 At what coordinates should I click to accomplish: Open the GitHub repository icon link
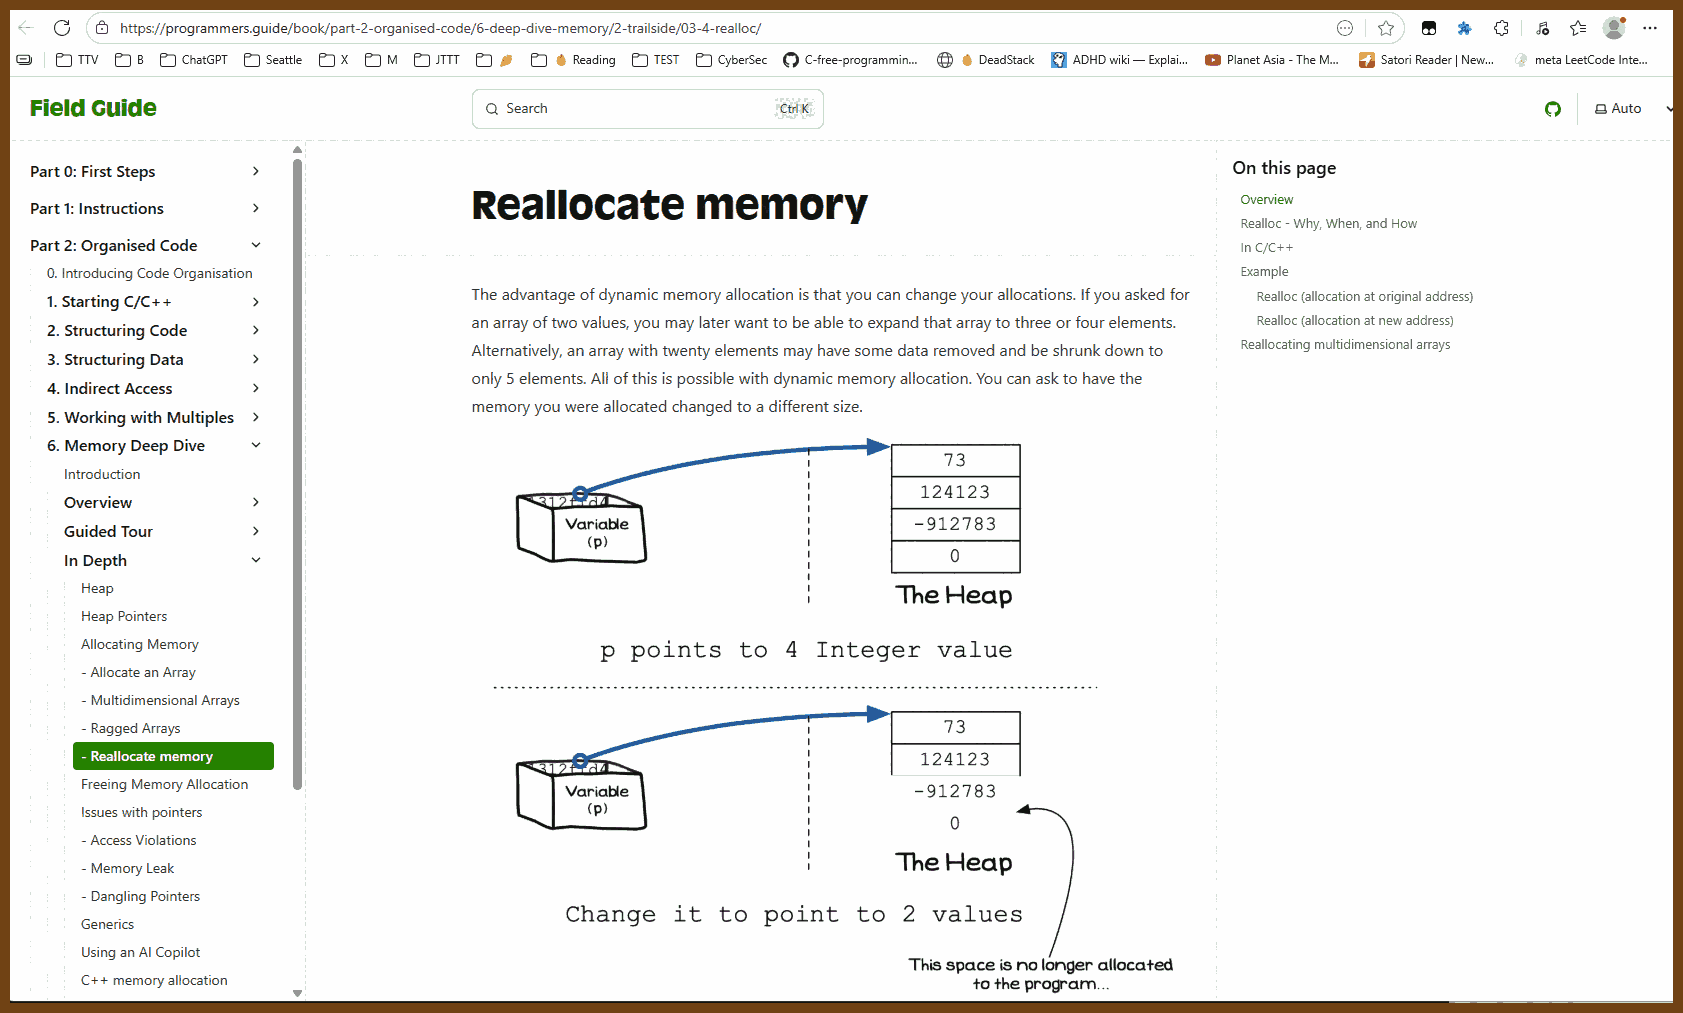[1552, 109]
